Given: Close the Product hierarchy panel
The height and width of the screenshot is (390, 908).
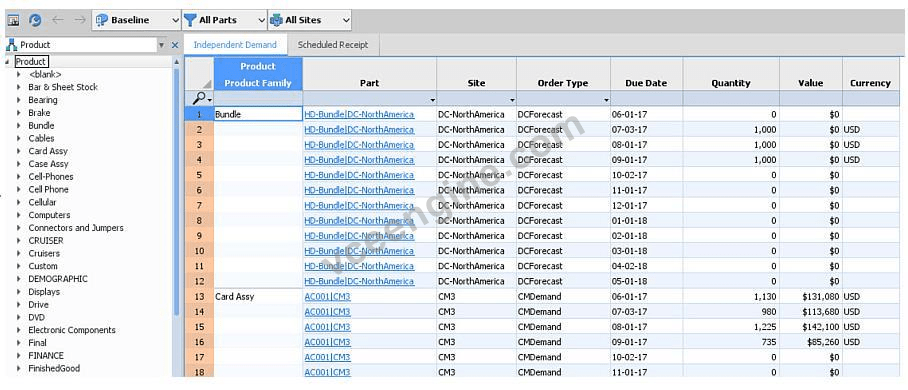Looking at the screenshot, I should click(175, 45).
